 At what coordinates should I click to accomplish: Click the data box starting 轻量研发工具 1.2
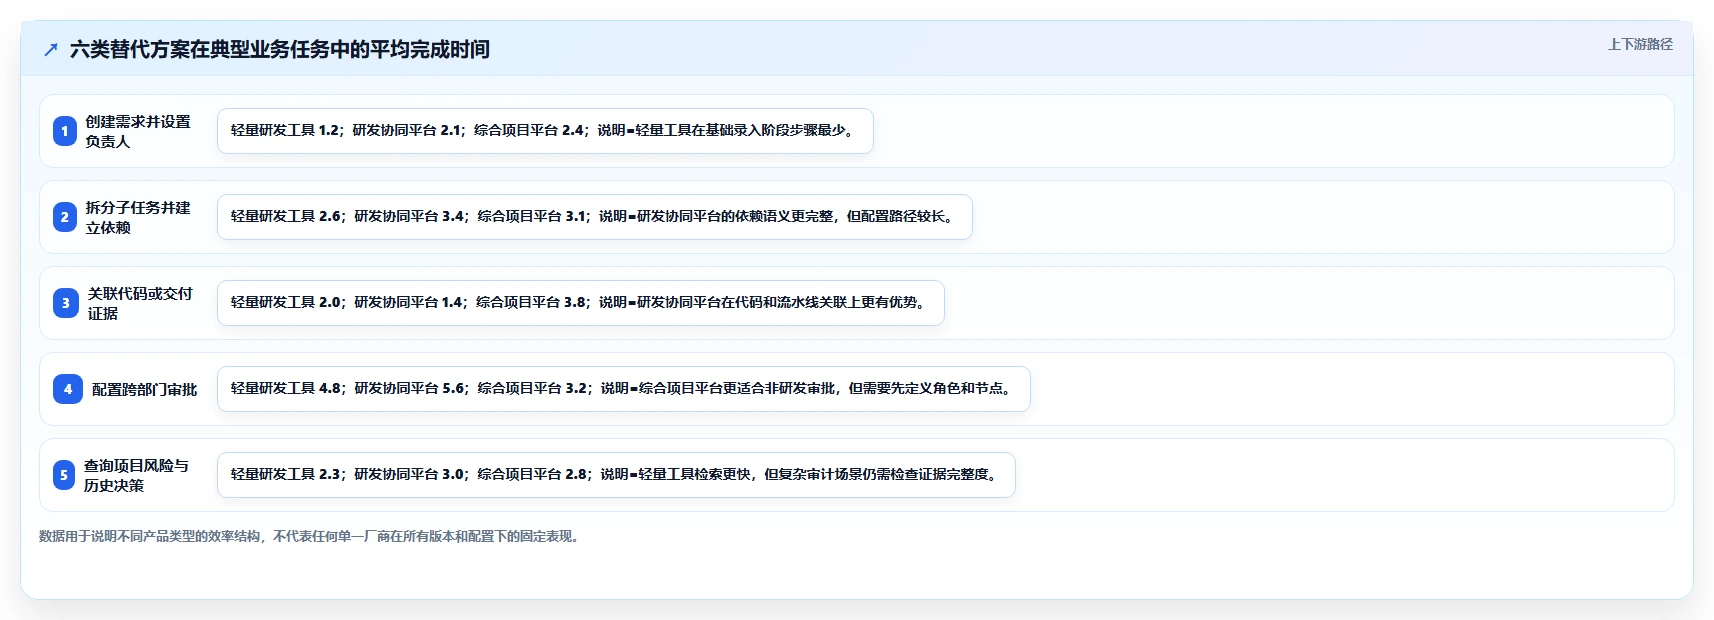545,131
